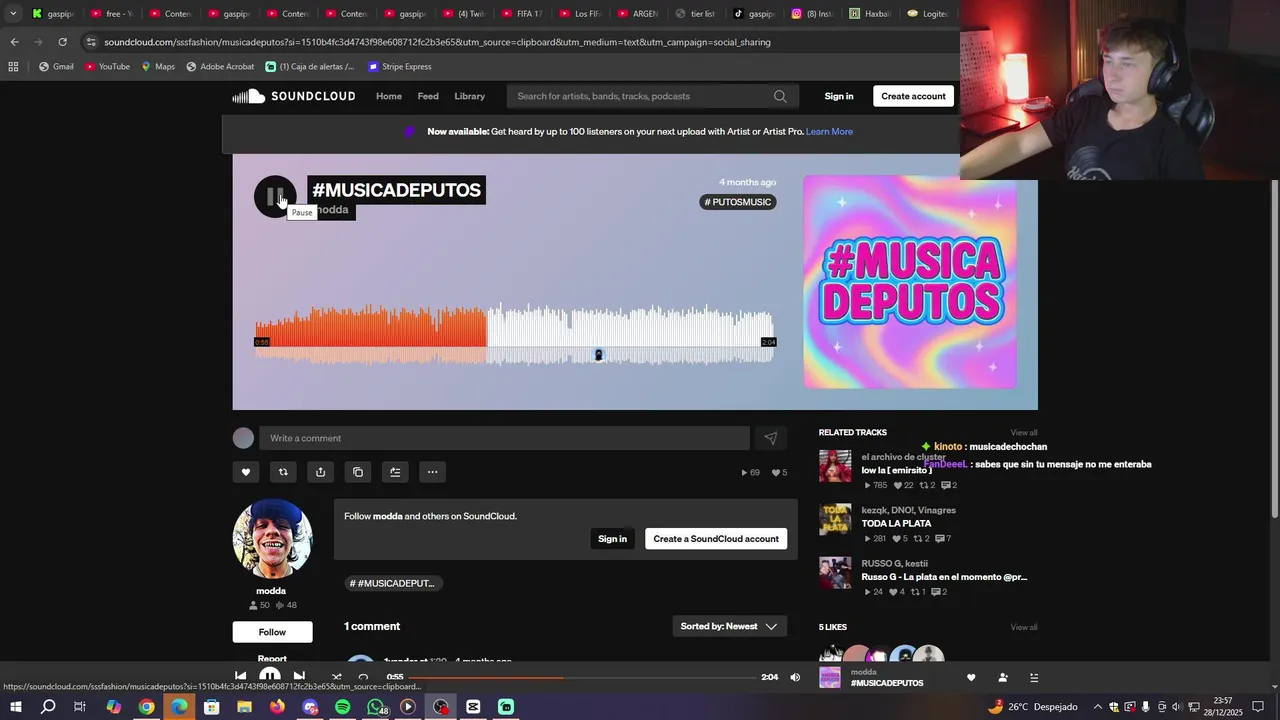Open the Windows Start menu
Viewport: 1280px width, 720px height.
pyautogui.click(x=15, y=707)
